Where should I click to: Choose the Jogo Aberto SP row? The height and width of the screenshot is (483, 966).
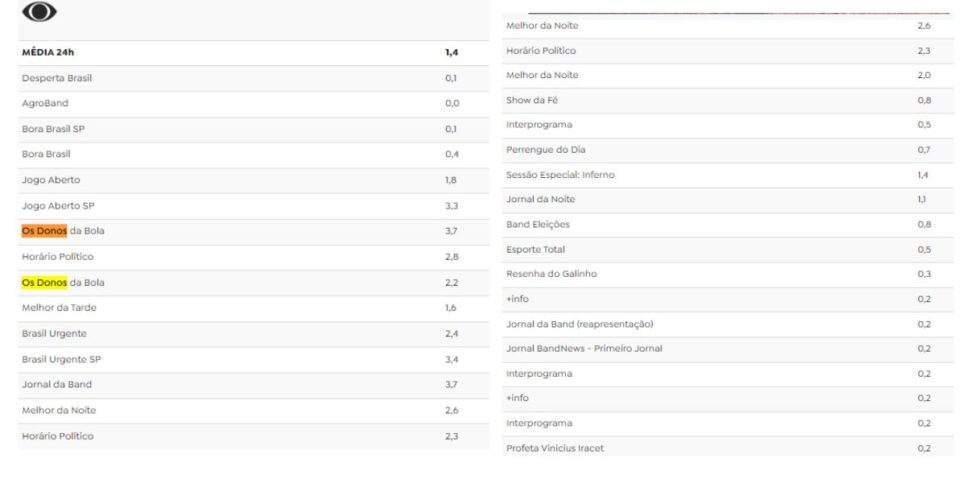pyautogui.click(x=254, y=206)
